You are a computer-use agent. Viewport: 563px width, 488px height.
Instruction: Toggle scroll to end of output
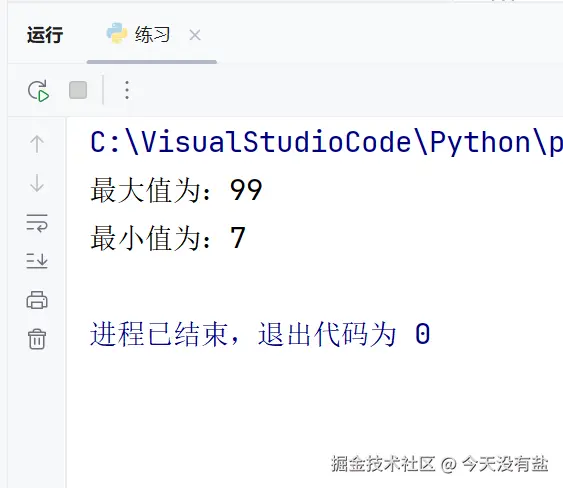37,261
